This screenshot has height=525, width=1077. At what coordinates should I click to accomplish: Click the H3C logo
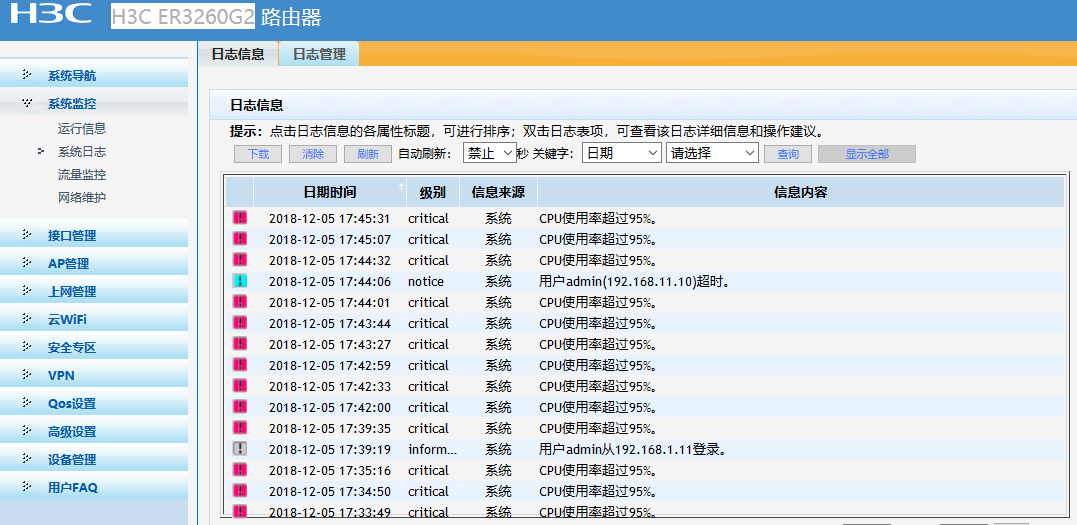coord(51,13)
